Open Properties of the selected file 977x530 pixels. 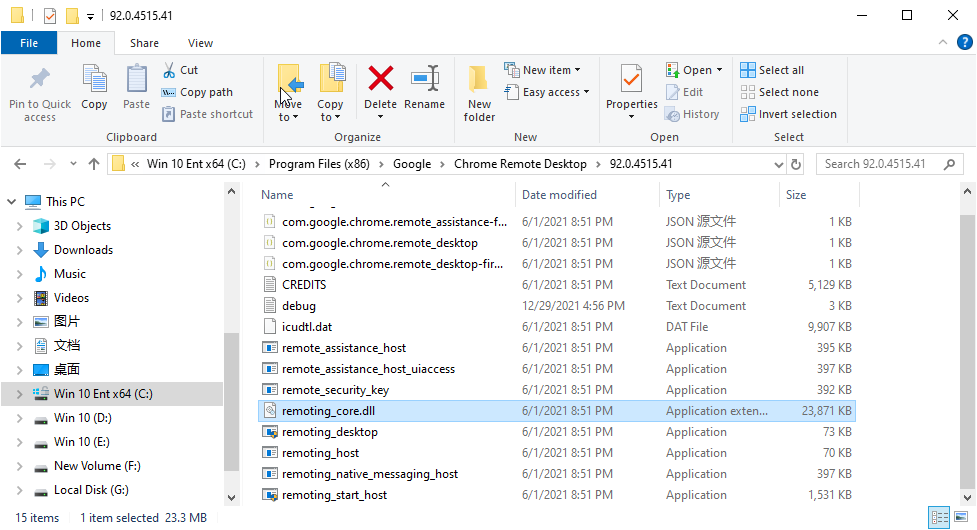click(x=631, y=92)
